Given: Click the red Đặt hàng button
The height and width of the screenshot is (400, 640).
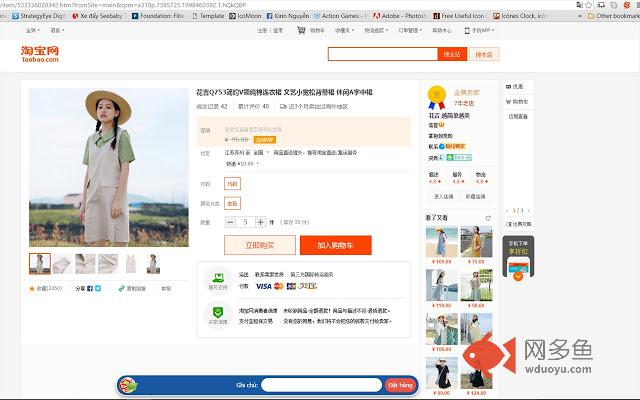Looking at the screenshot, I should [400, 385].
